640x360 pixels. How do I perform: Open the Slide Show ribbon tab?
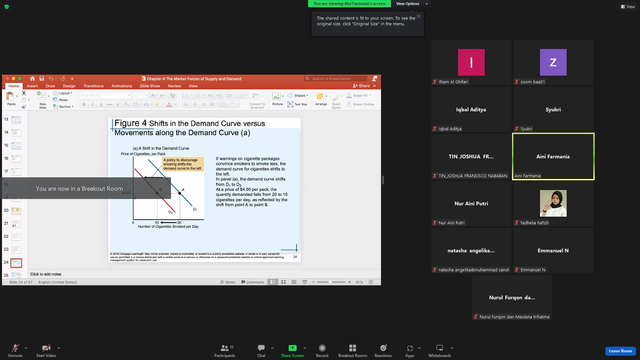150,86
